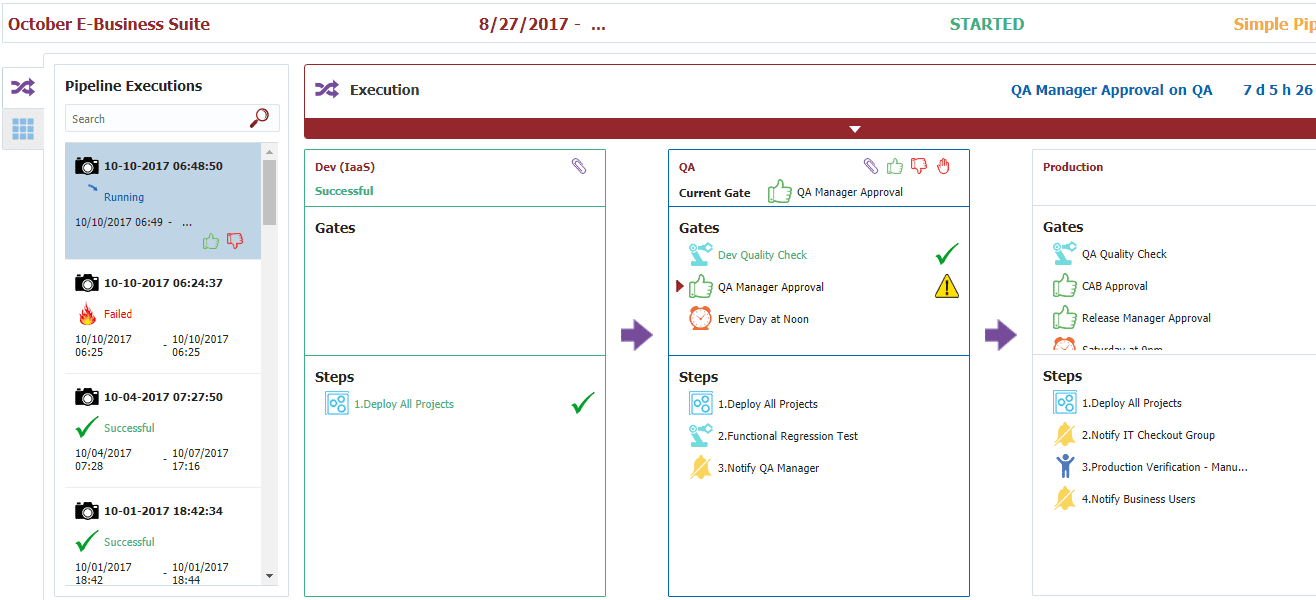Approve running execution with thumbs-up in list
The image size is (1316, 600).
pos(211,241)
